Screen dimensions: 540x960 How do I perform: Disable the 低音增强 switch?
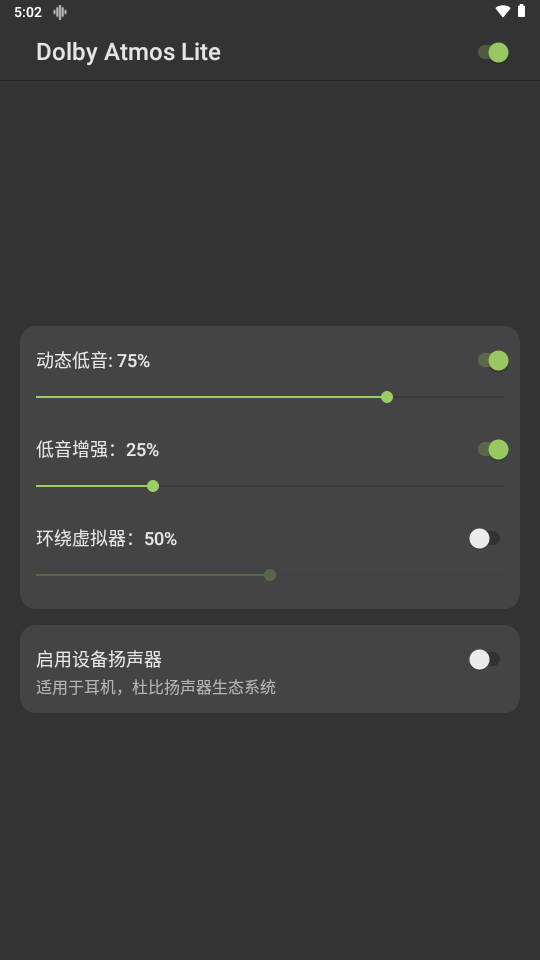tap(493, 449)
